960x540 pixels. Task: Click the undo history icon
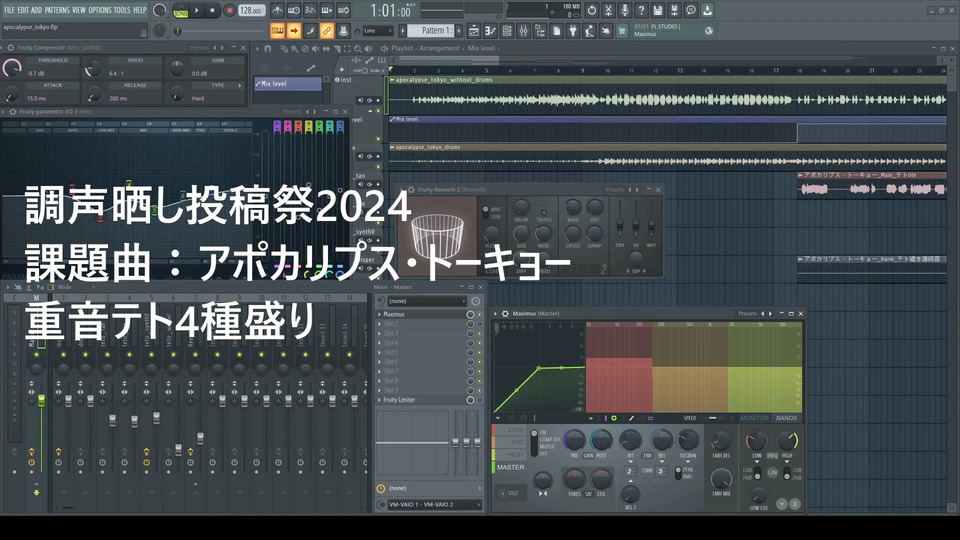click(591, 10)
